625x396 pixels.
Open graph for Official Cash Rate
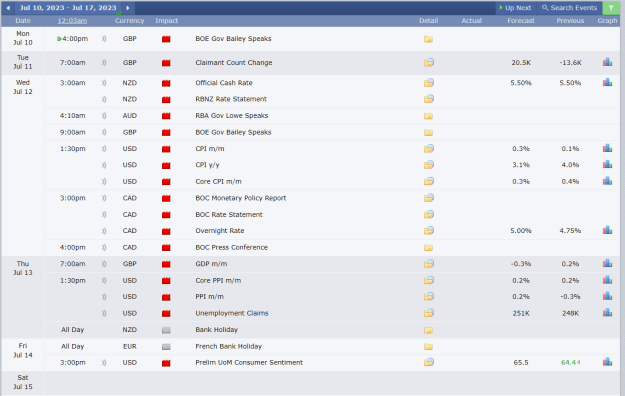pyautogui.click(x=607, y=83)
